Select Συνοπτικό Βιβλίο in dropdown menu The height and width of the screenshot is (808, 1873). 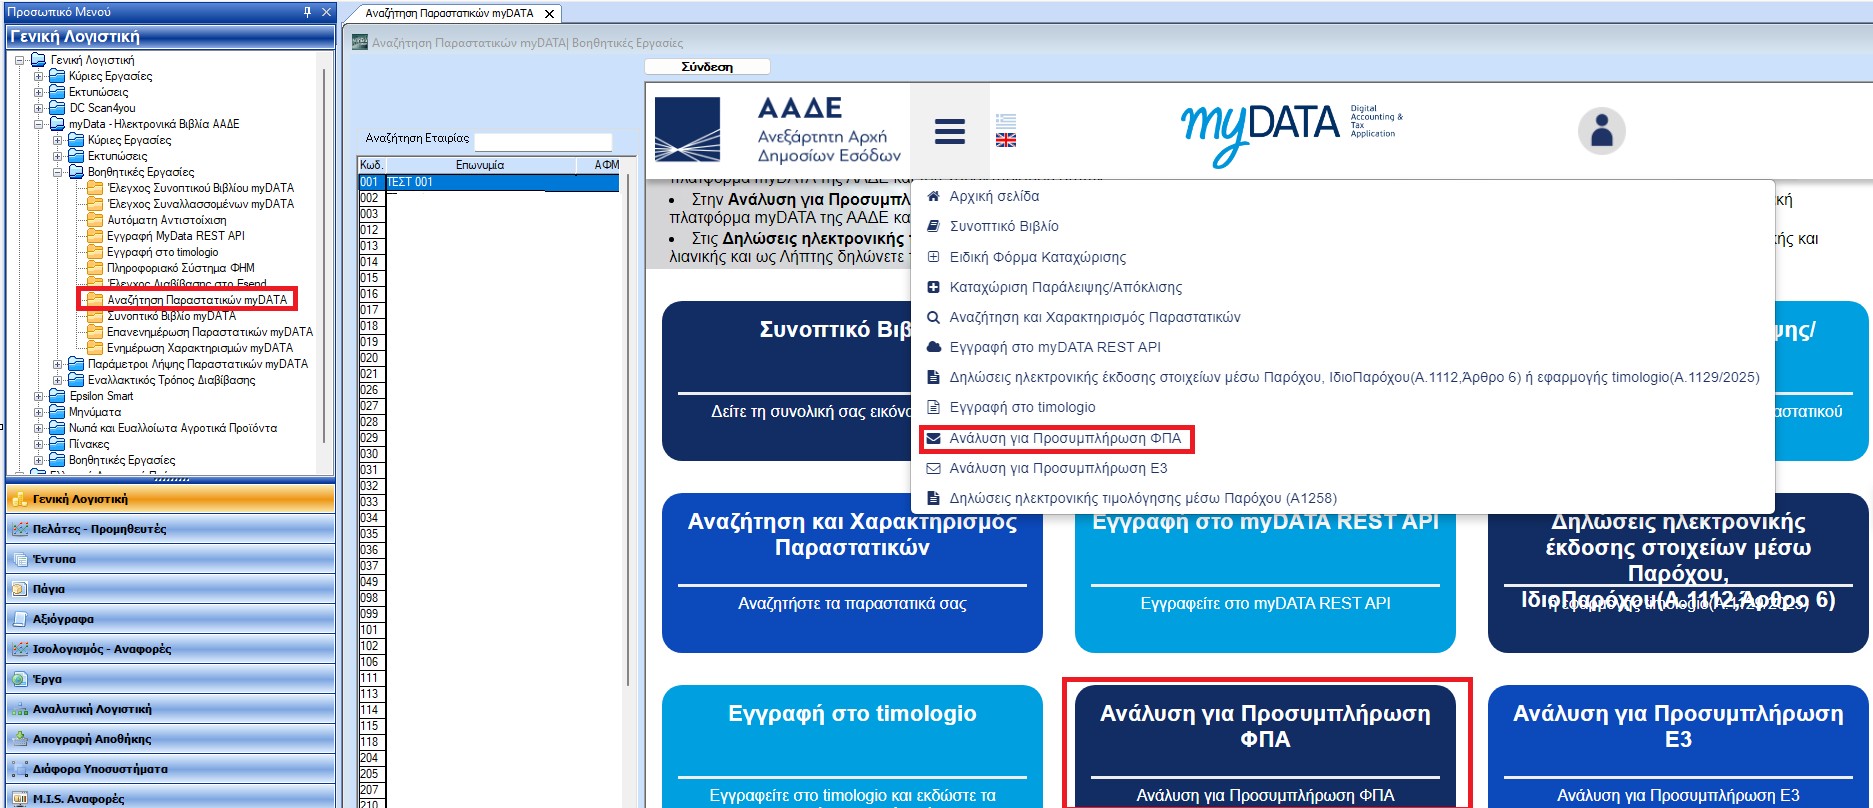tap(1003, 226)
